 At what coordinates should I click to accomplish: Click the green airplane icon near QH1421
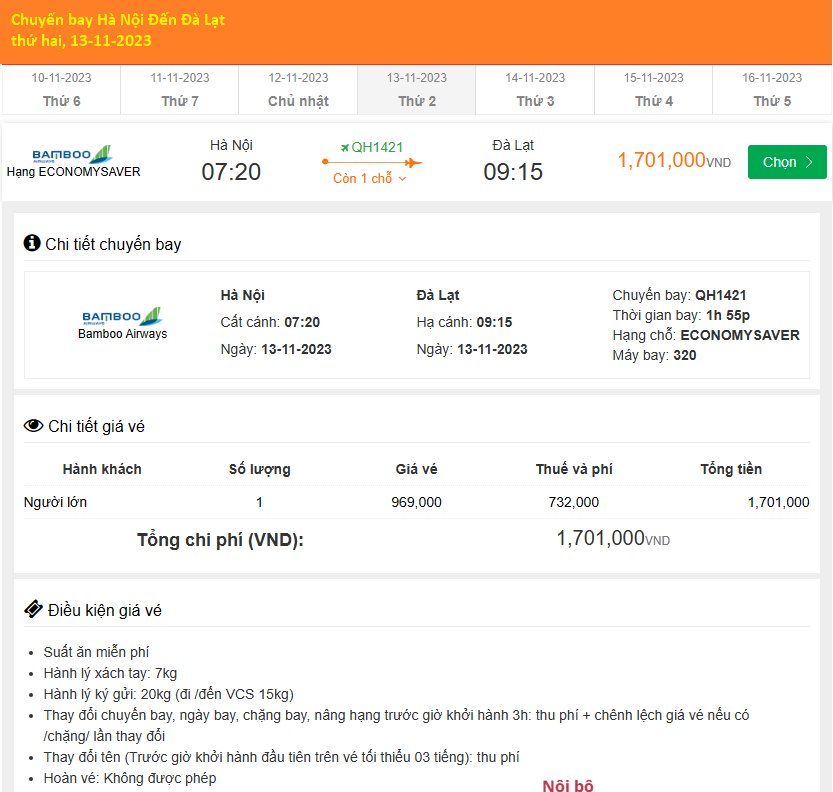345,147
